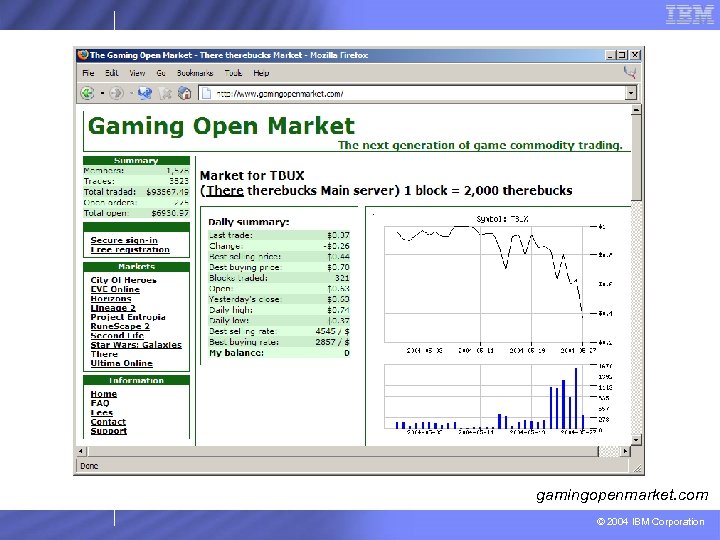Screen dimensions: 720x540
Task: Click the Gaming Open Market heading
Action: [221, 126]
